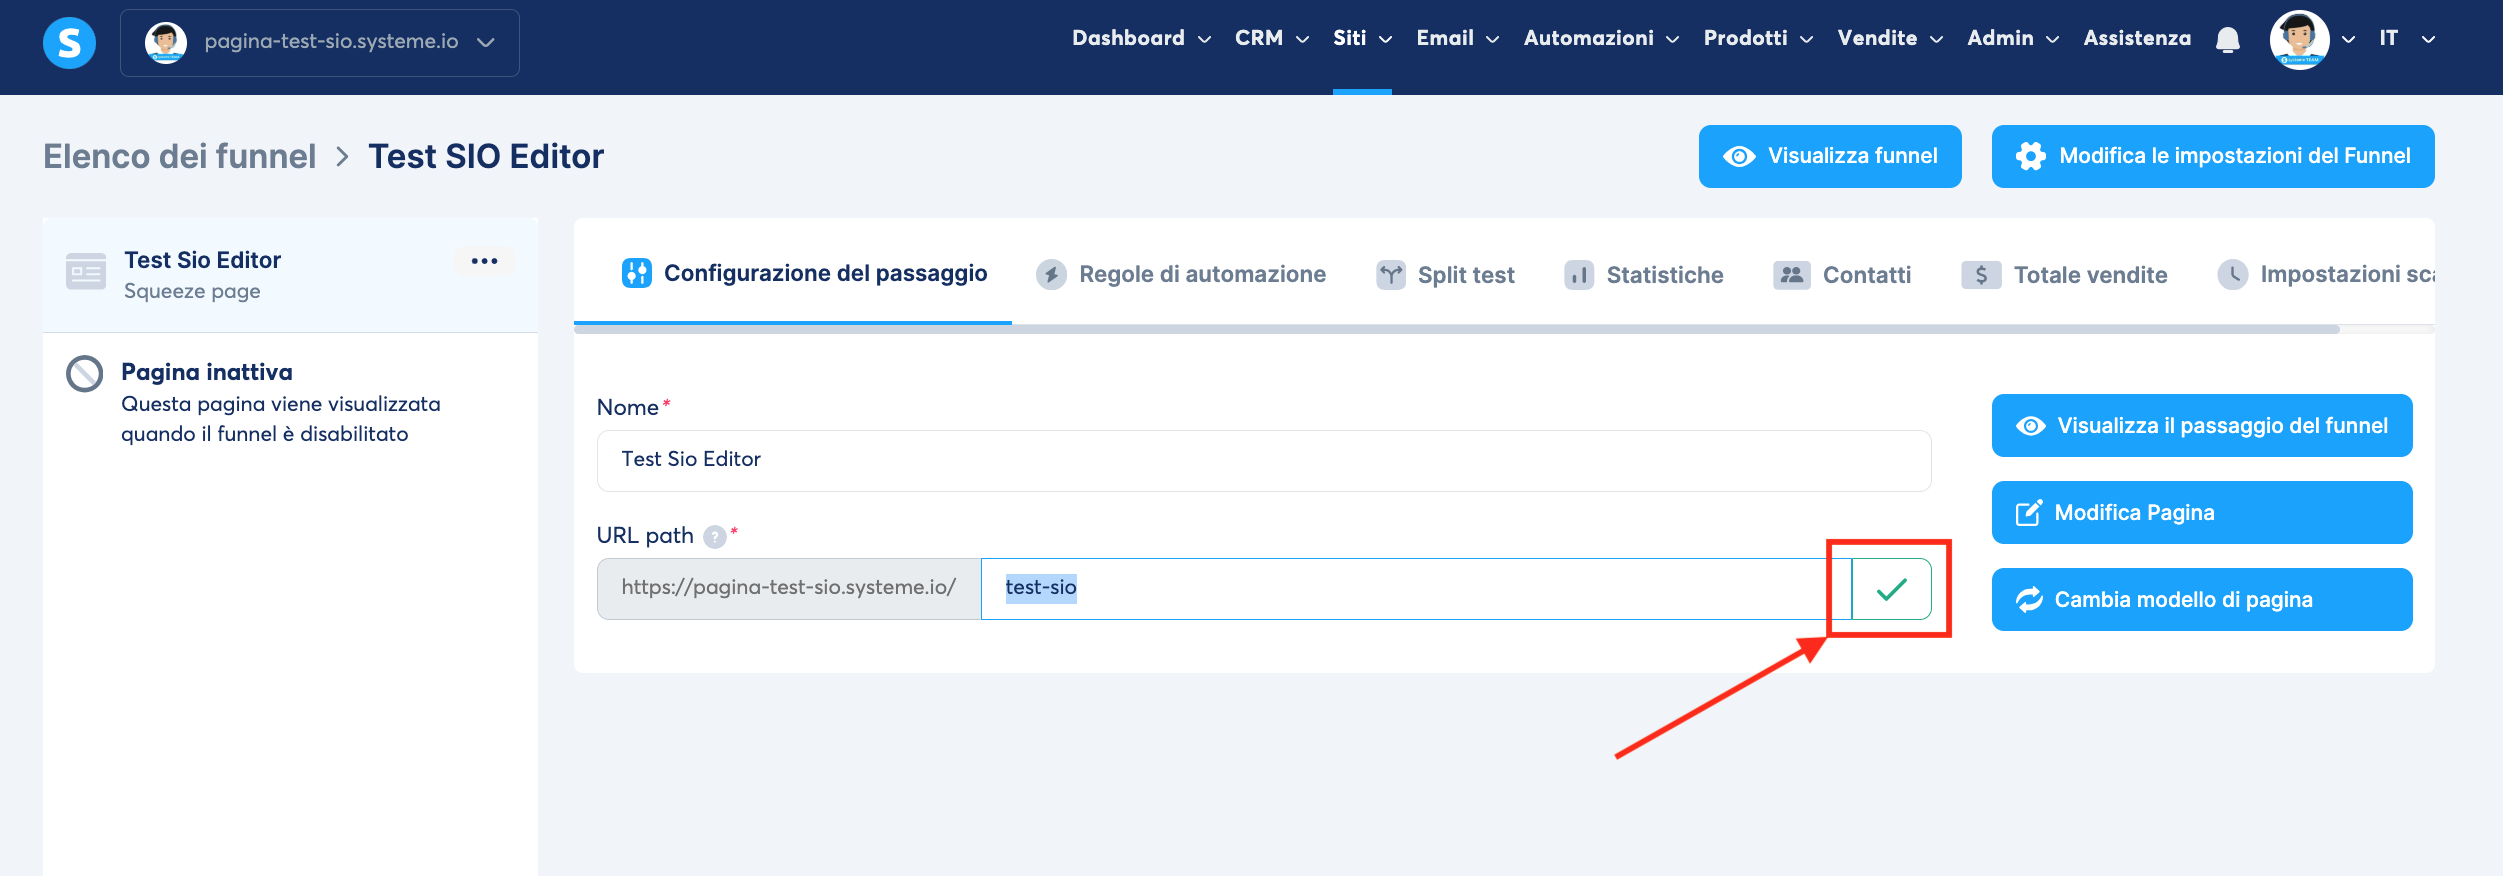The image size is (2503, 876).
Task: Click the Regole di automazione lightning icon
Action: pyautogui.click(x=1051, y=274)
